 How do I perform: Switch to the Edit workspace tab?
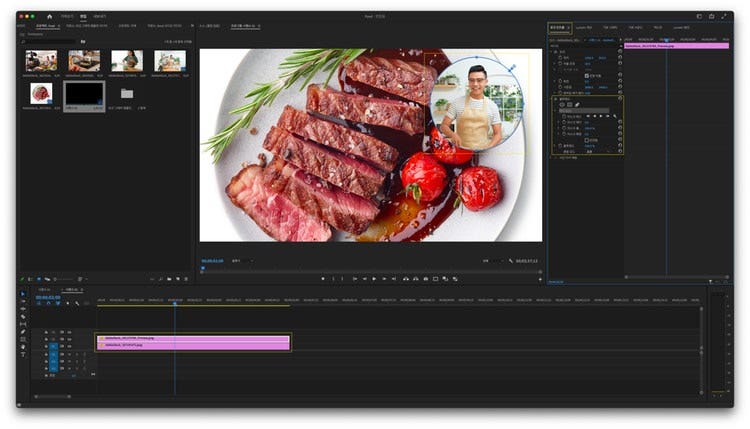[83, 16]
